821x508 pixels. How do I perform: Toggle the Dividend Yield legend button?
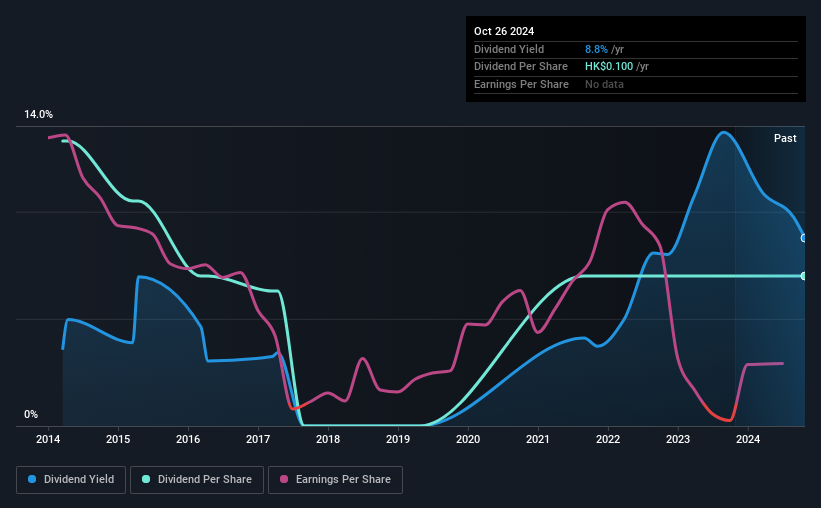coord(71,480)
